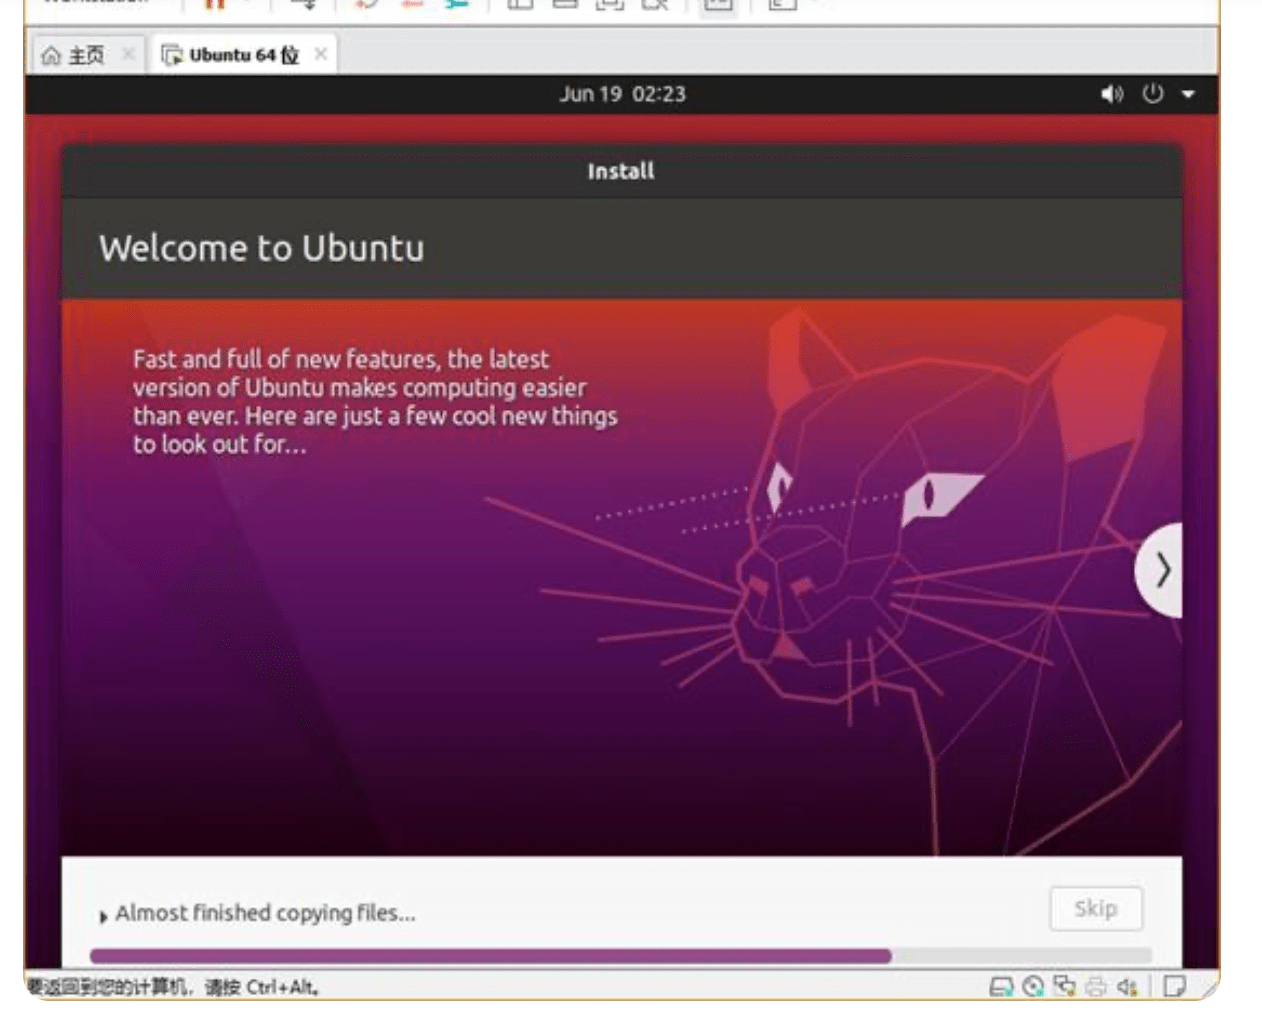1262x1012 pixels.
Task: Click the printer device icon in status bar
Action: click(x=1096, y=987)
